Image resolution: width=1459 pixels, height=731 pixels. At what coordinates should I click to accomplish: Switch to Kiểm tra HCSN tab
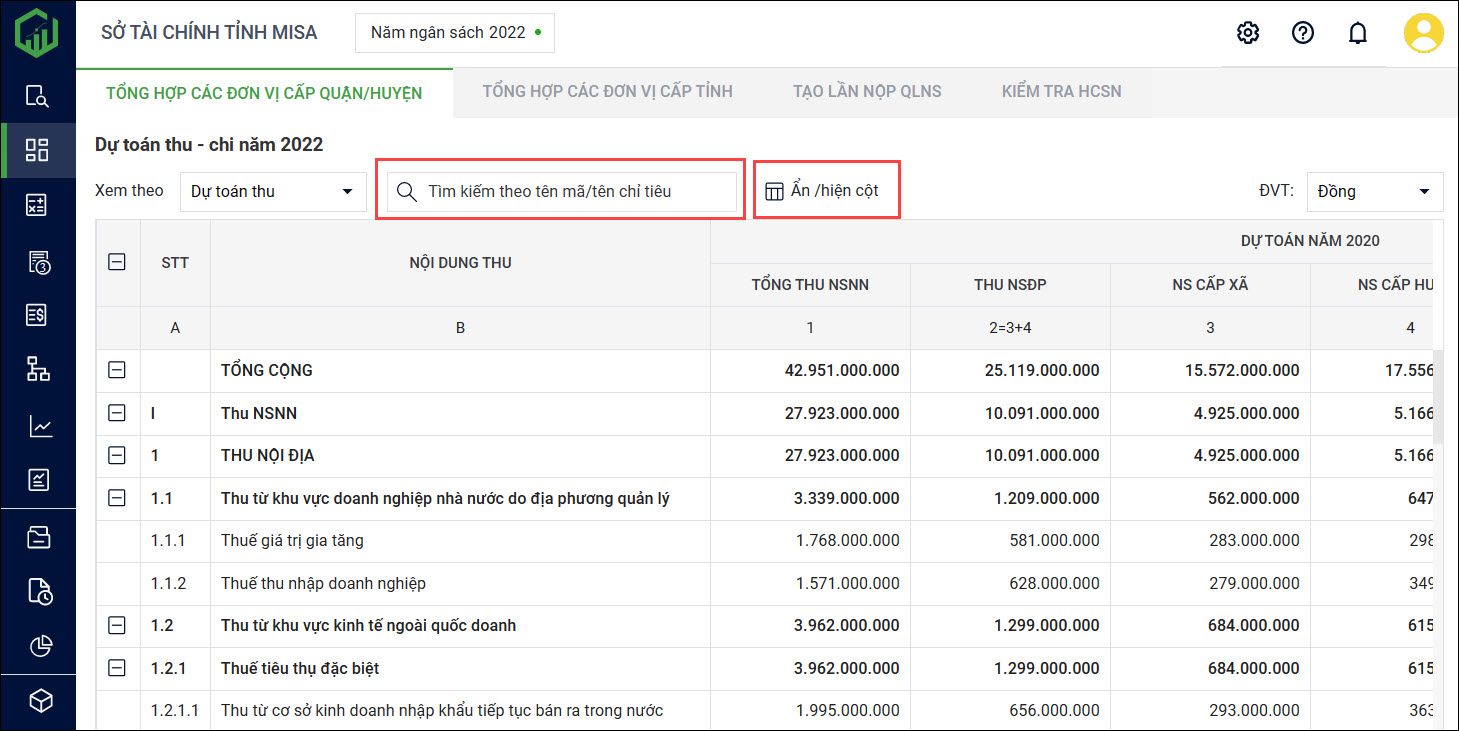[1061, 91]
